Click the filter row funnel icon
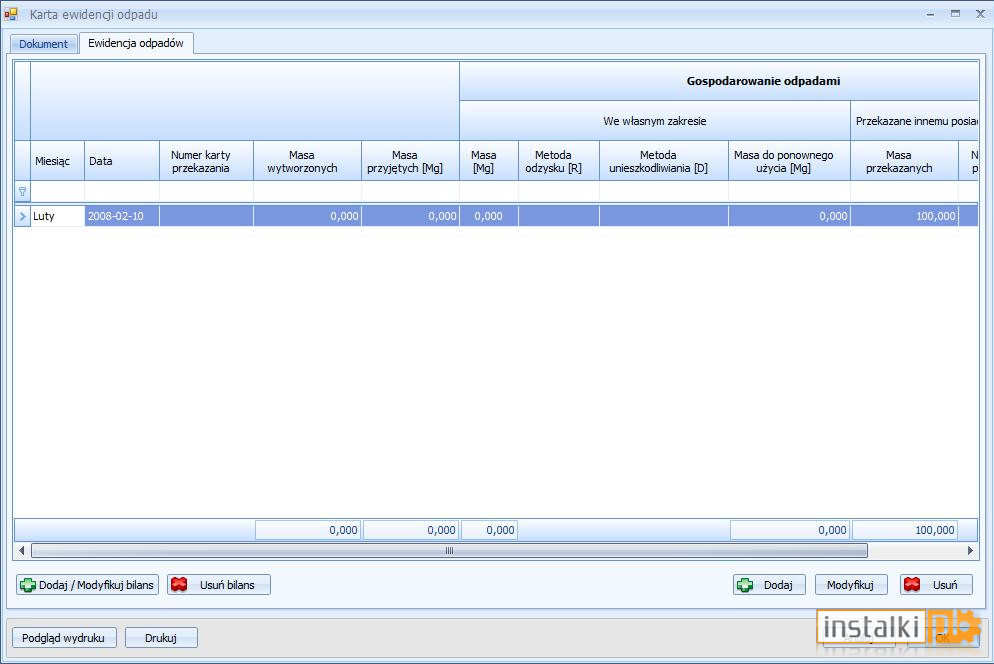Viewport: 994px width, 664px height. (x=22, y=191)
